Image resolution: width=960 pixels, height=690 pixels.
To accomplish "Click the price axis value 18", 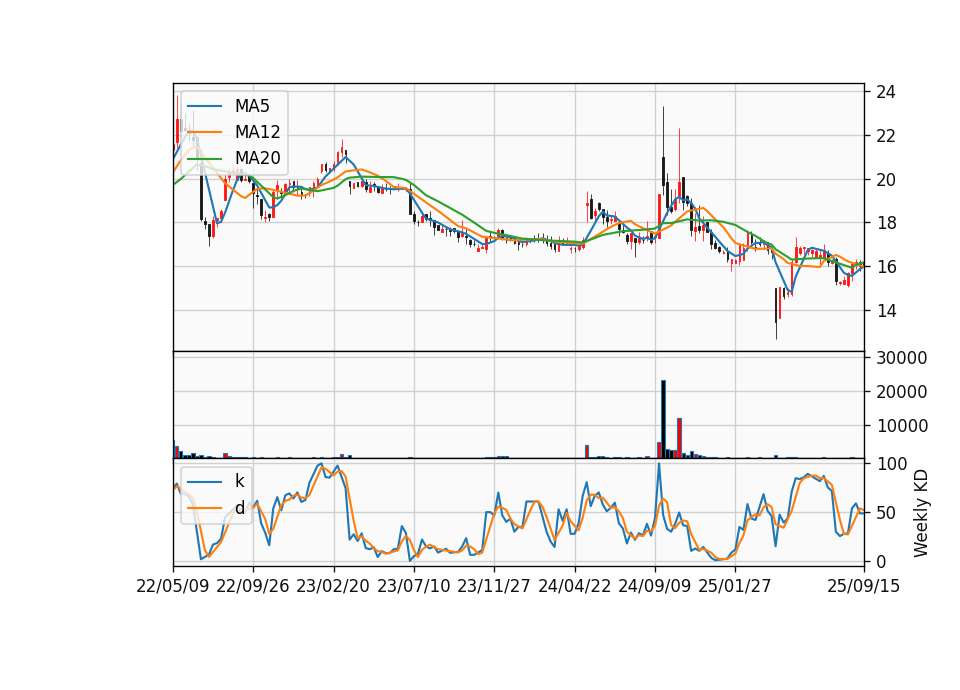I will pyautogui.click(x=886, y=223).
